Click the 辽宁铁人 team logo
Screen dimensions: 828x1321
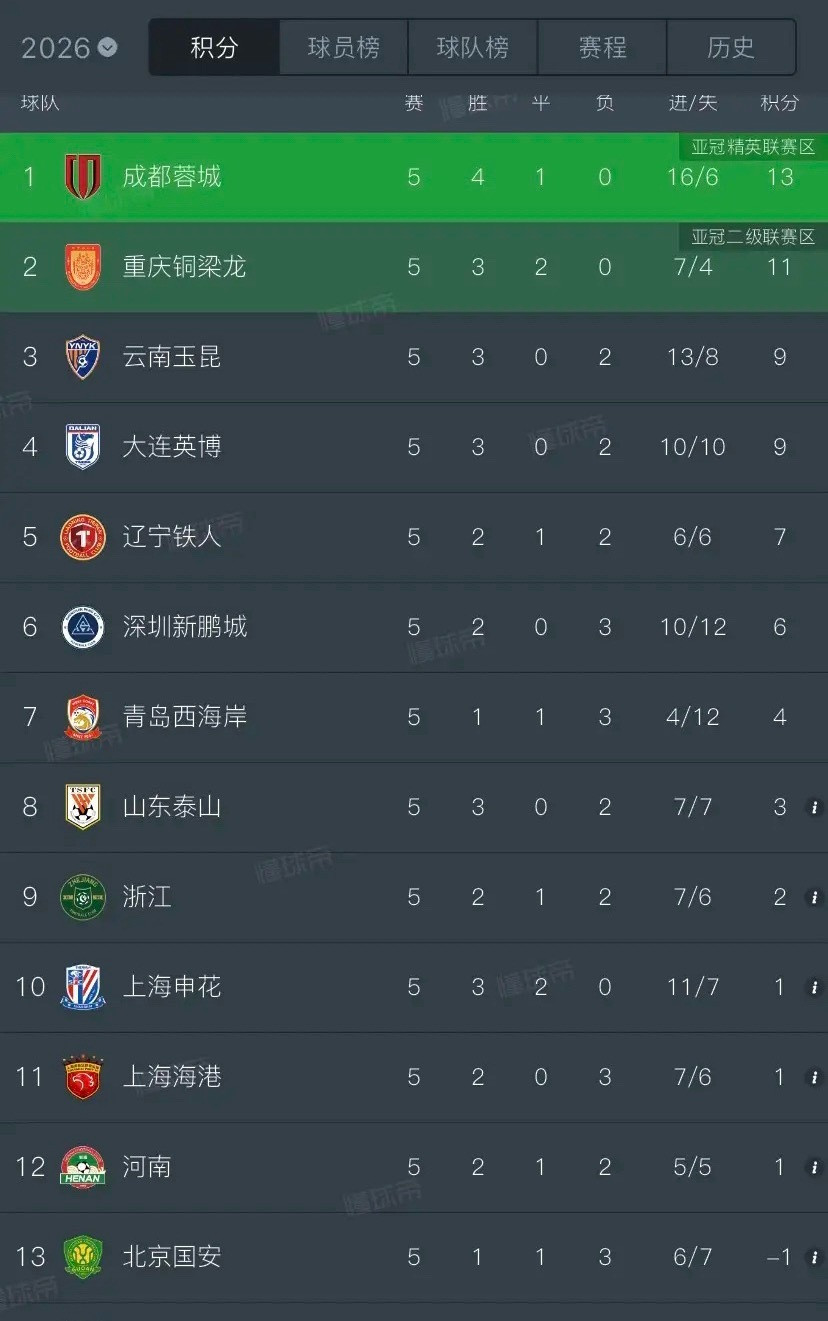coord(83,537)
